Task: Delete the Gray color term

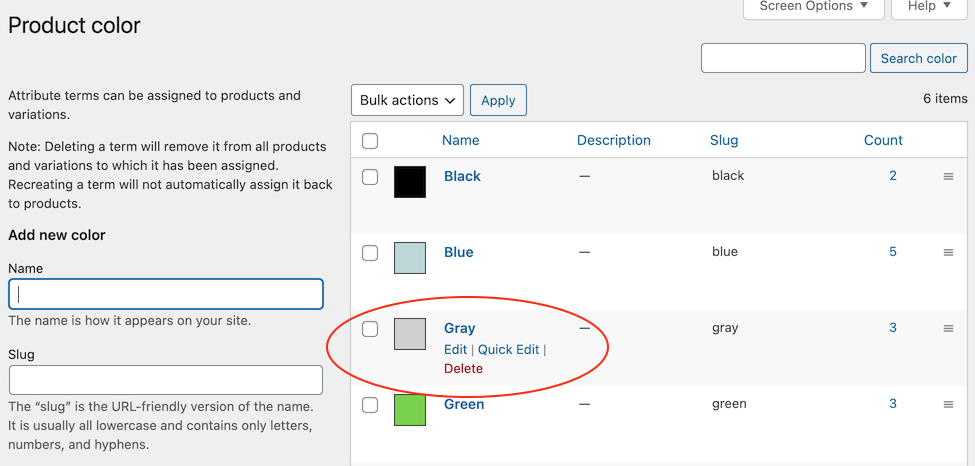Action: 463,369
